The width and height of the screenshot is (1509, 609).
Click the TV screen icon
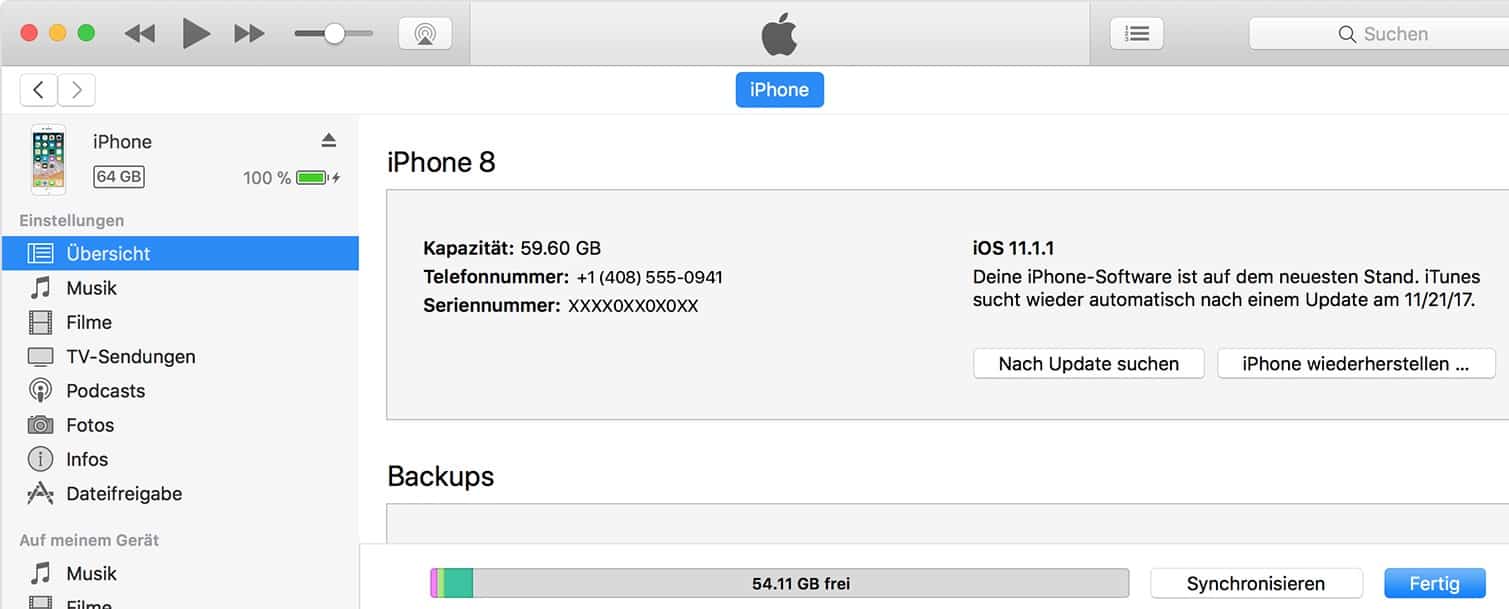coord(40,357)
